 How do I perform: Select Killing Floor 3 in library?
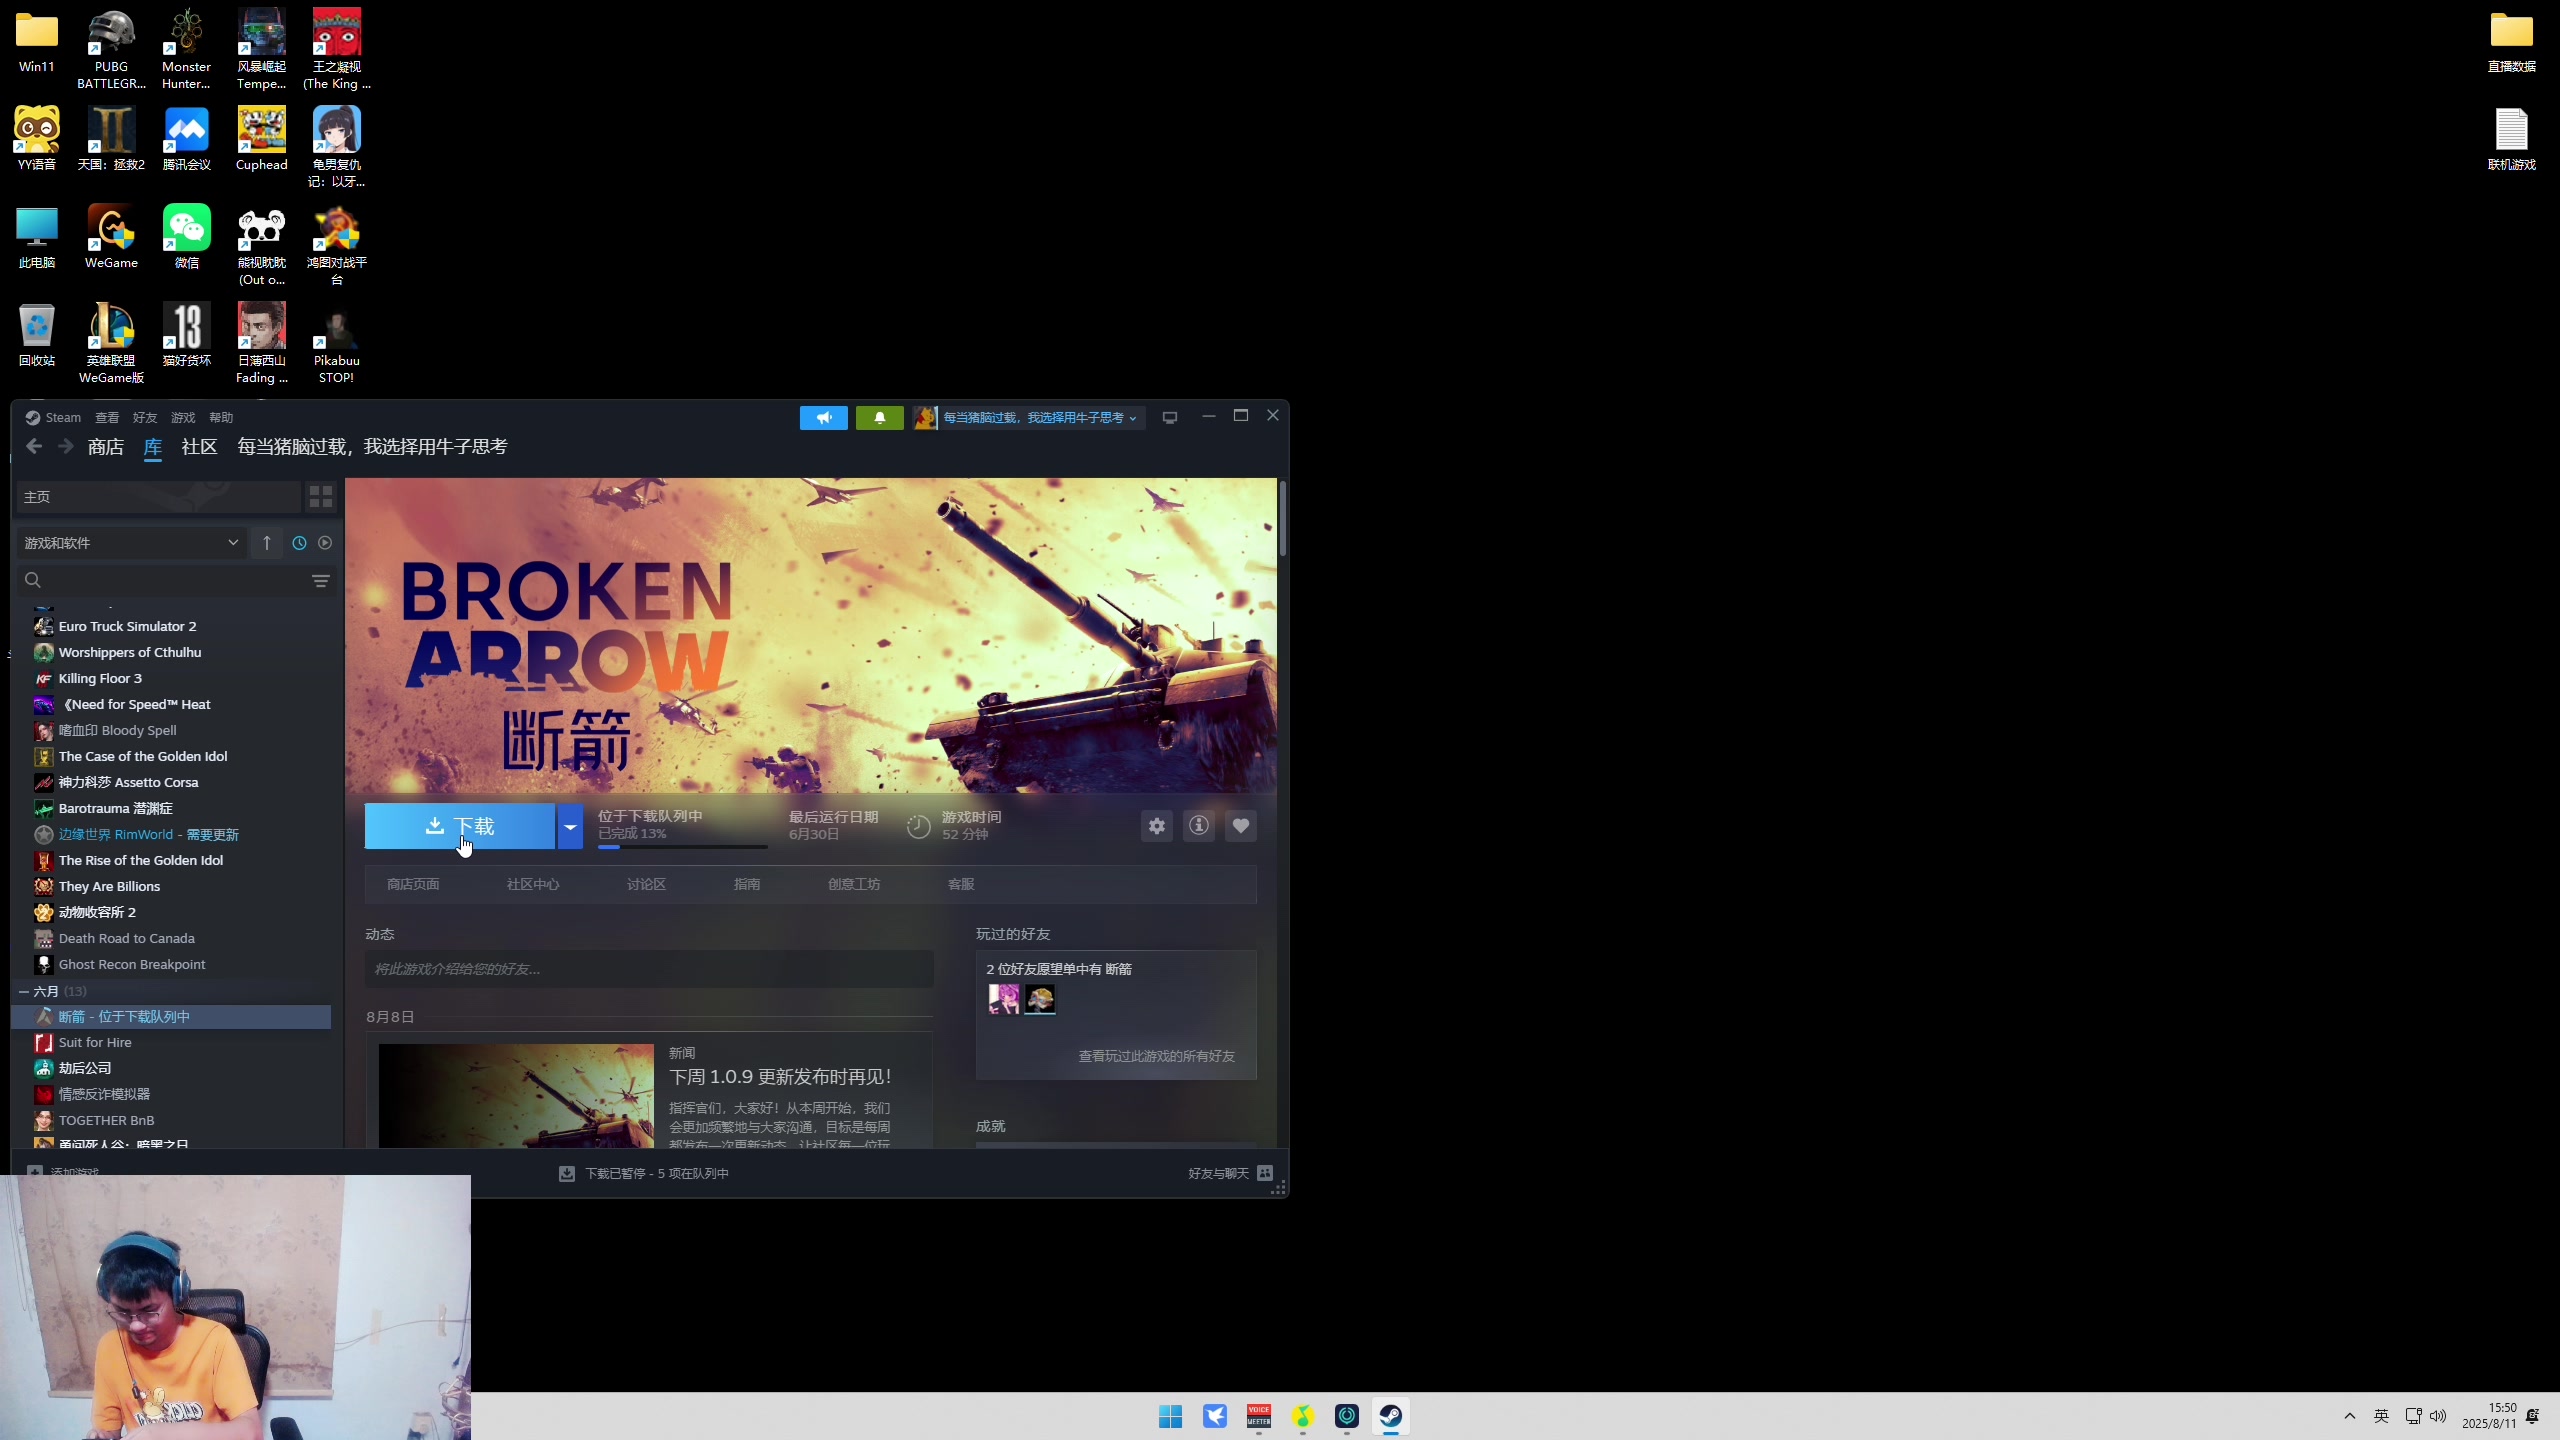point(100,679)
